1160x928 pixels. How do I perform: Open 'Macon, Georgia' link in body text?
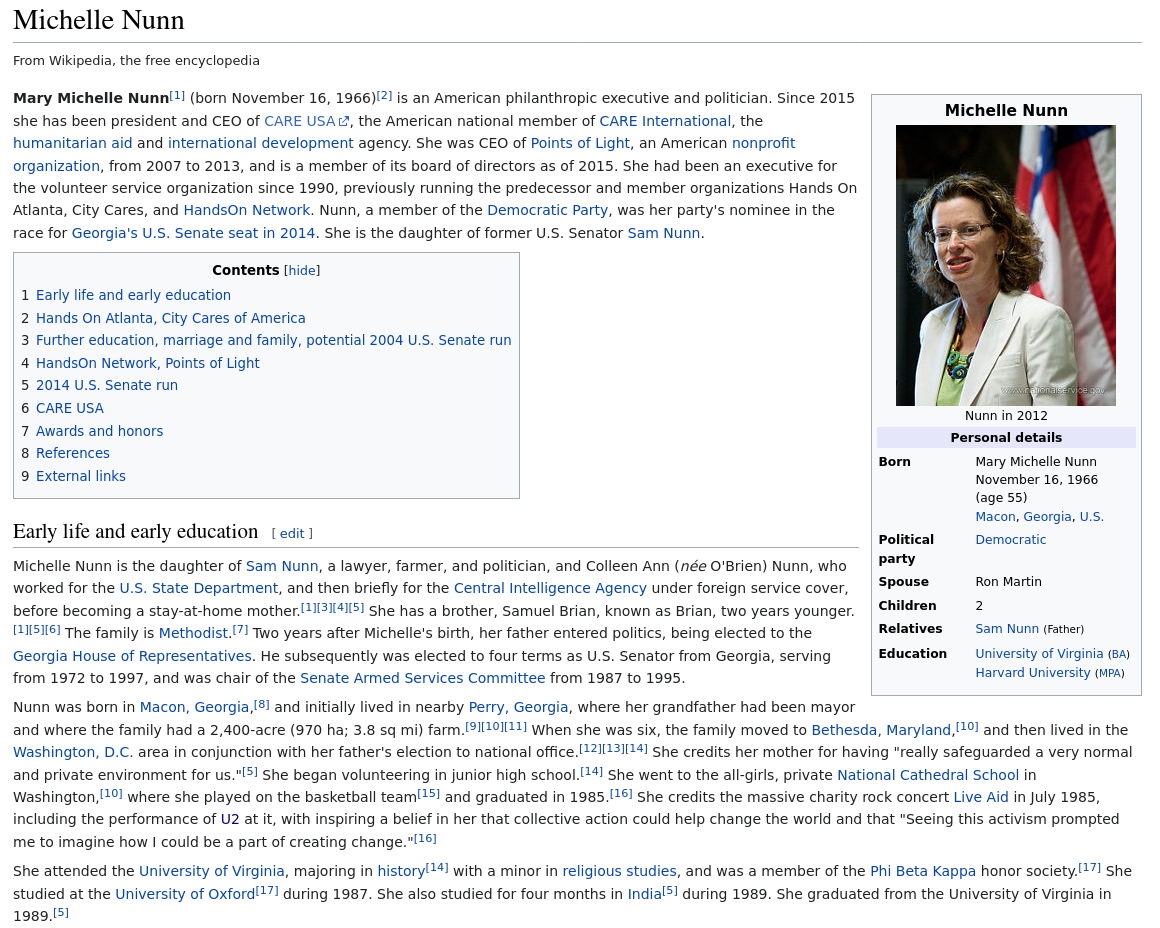[195, 708]
